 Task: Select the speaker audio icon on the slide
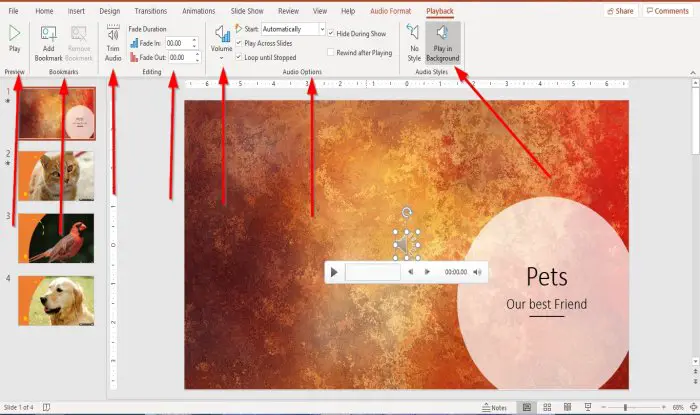(x=406, y=245)
